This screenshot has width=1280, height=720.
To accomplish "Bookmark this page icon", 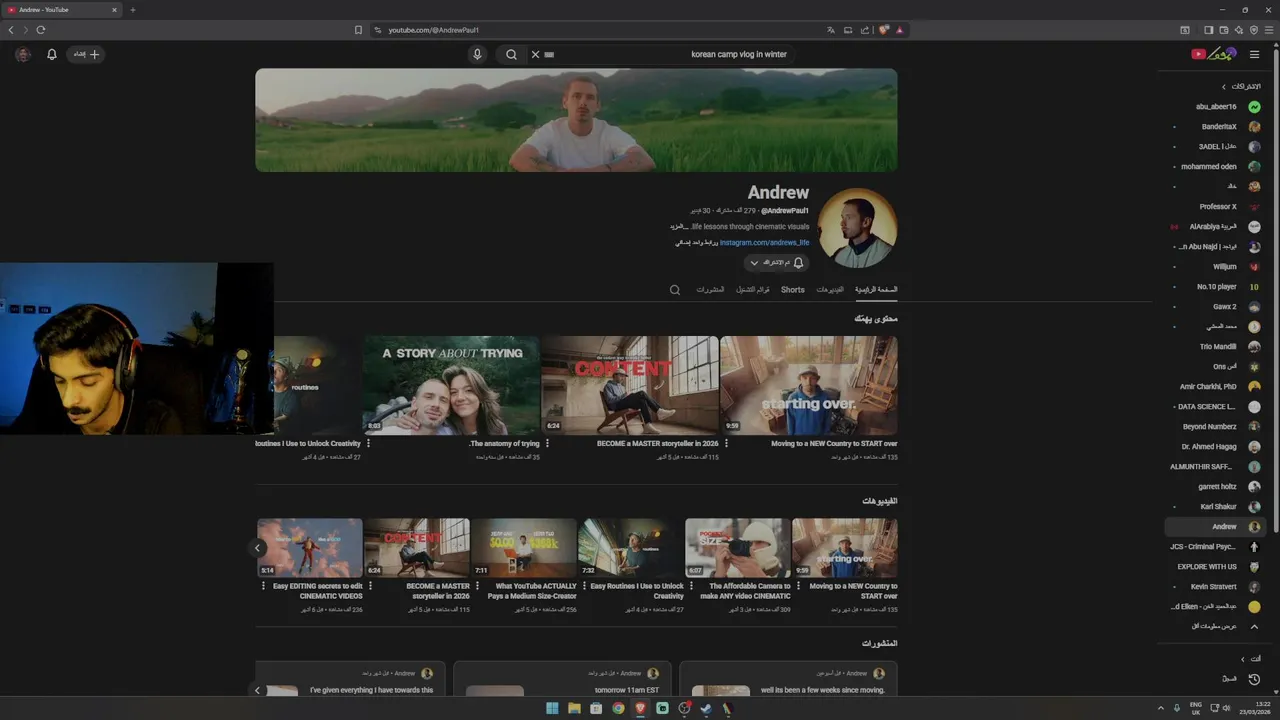I will pyautogui.click(x=358, y=30).
